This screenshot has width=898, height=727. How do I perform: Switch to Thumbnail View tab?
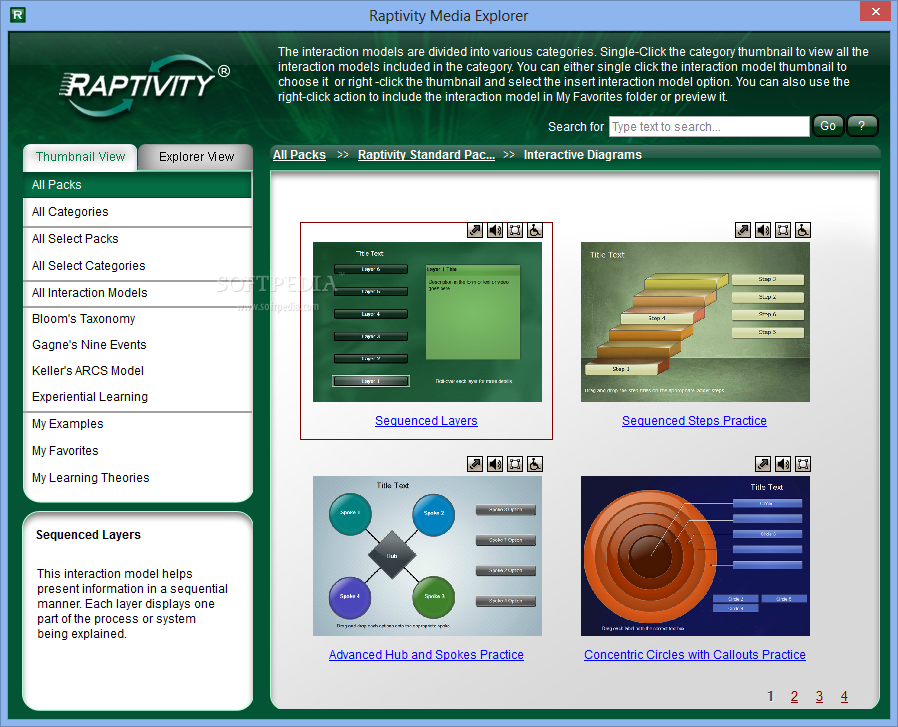(x=80, y=157)
